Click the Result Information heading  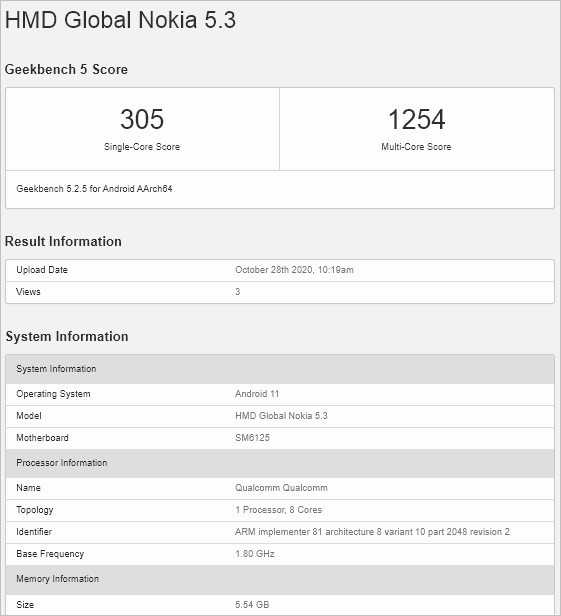tap(63, 242)
